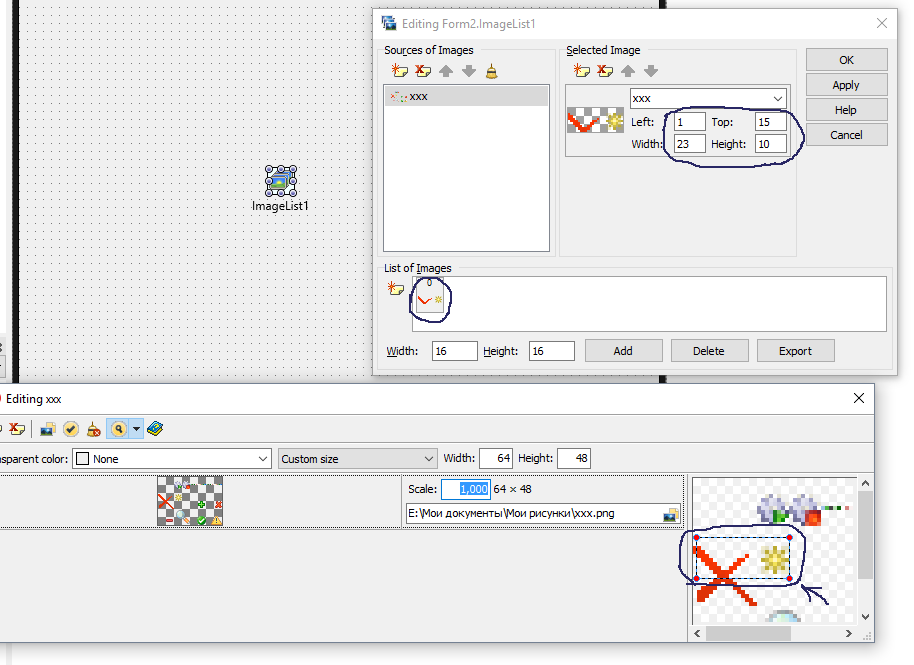Click the Scale field showing 1,000

click(466, 489)
